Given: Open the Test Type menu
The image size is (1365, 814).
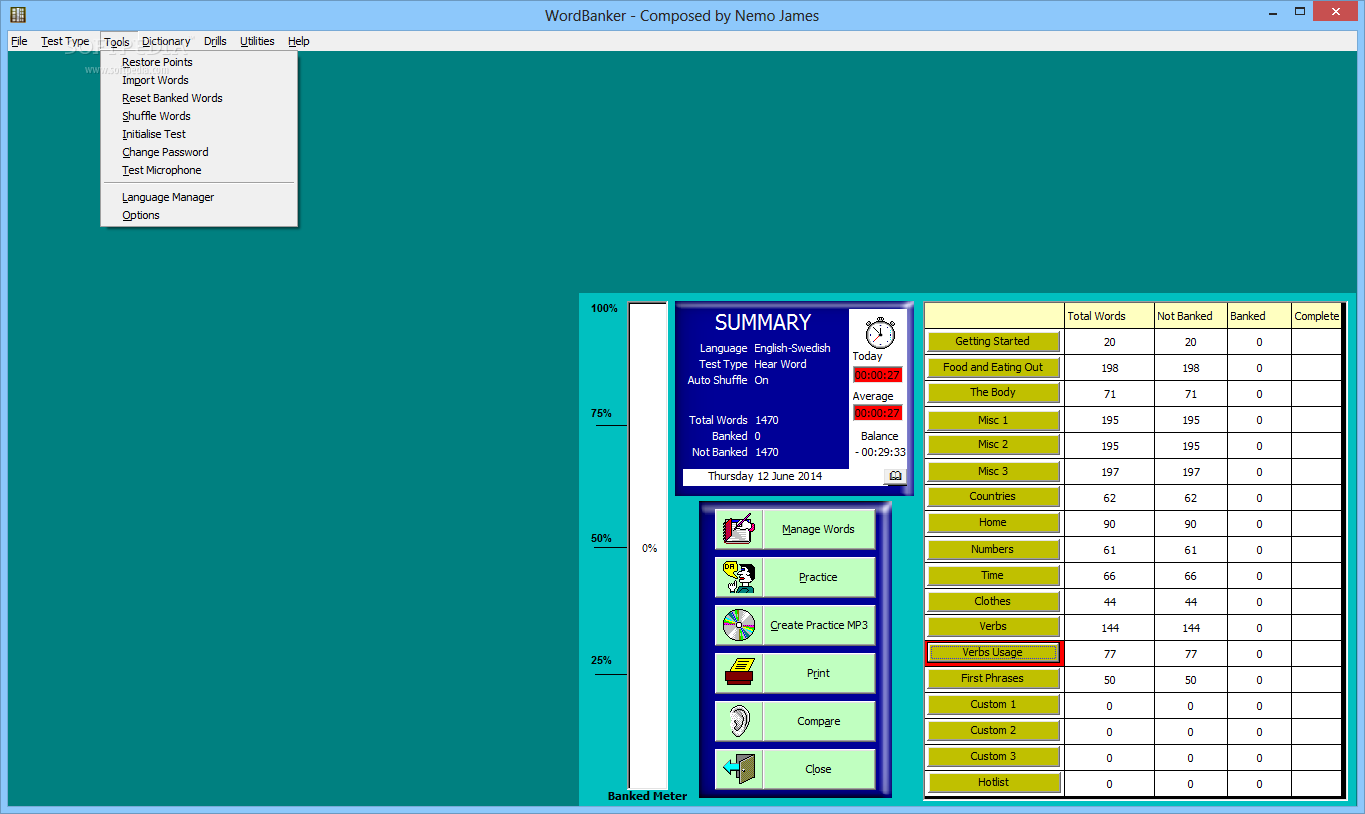Looking at the screenshot, I should pyautogui.click(x=65, y=41).
